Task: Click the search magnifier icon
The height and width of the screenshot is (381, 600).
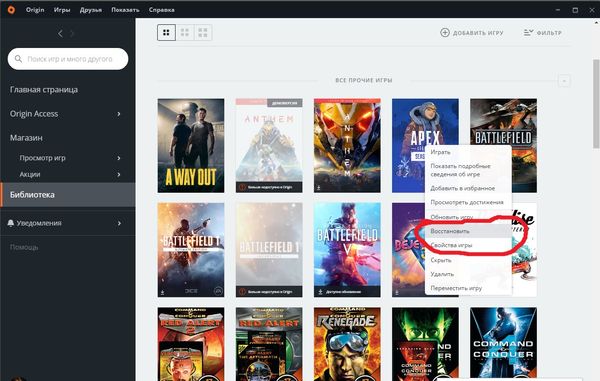Action: (x=18, y=59)
